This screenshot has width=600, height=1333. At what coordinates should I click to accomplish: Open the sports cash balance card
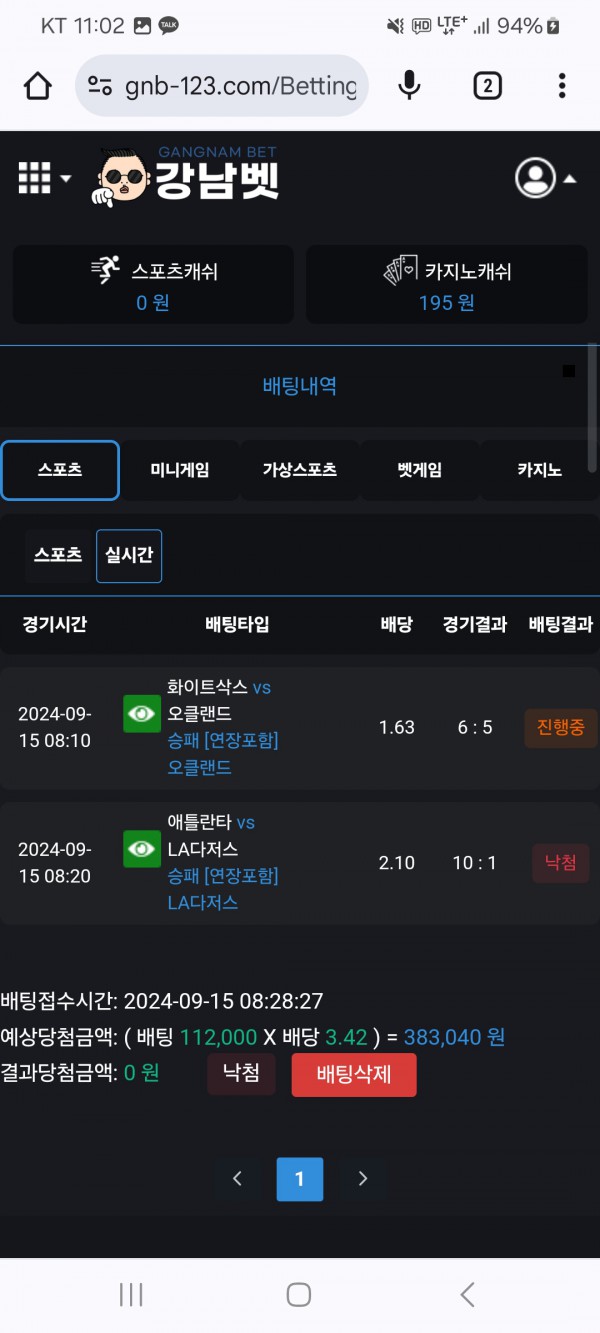pyautogui.click(x=153, y=285)
